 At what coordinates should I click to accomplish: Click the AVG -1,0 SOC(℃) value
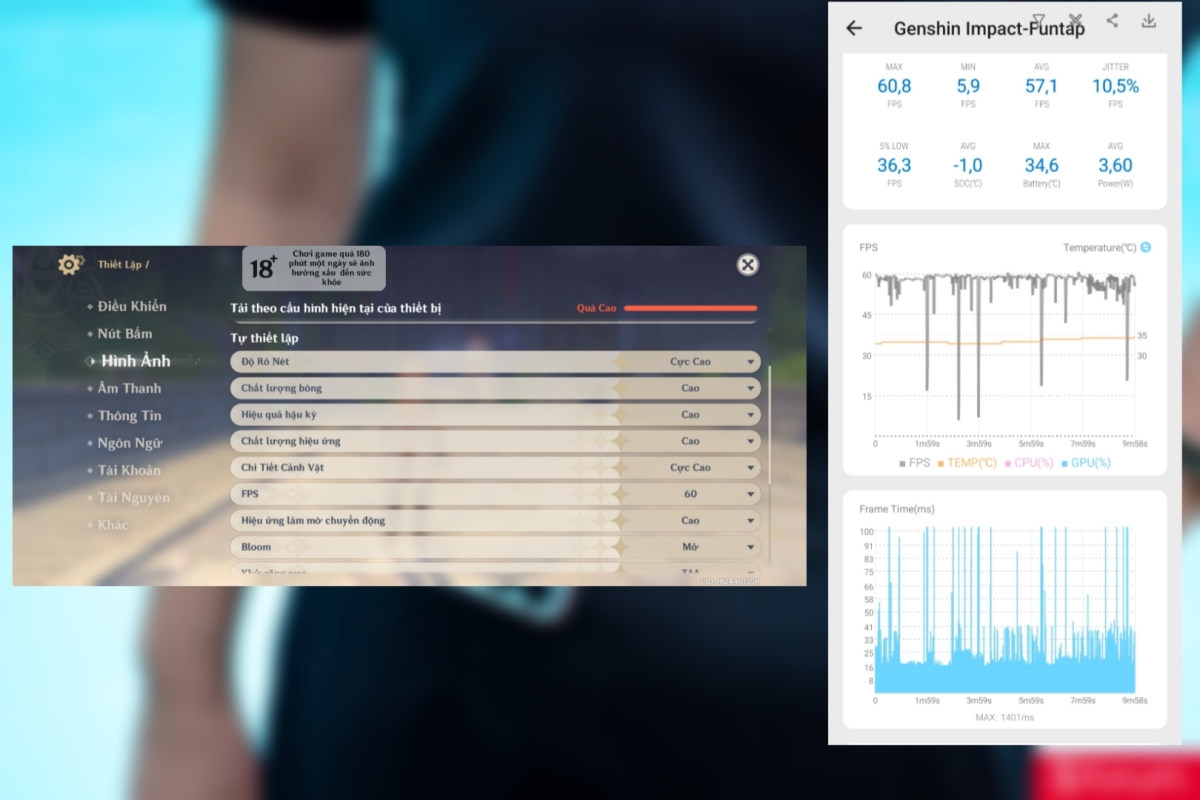pos(968,165)
